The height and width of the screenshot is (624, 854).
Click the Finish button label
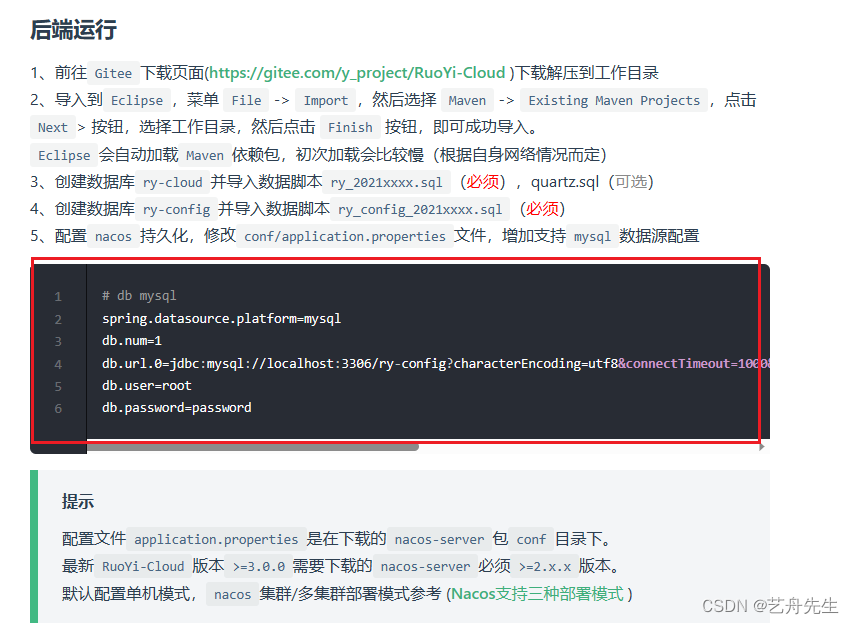(350, 127)
